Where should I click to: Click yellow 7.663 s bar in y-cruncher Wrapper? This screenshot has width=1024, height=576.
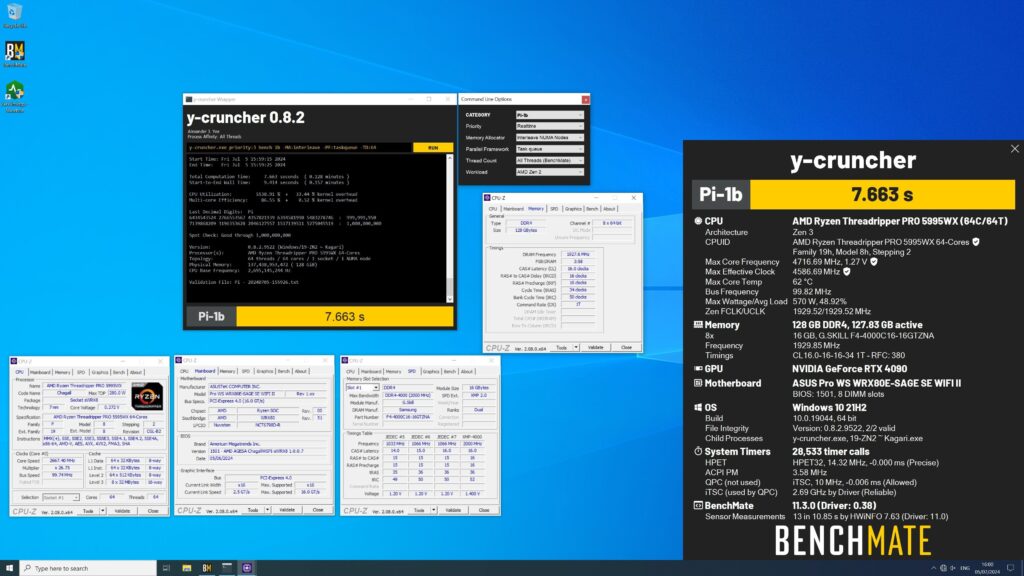click(345, 317)
